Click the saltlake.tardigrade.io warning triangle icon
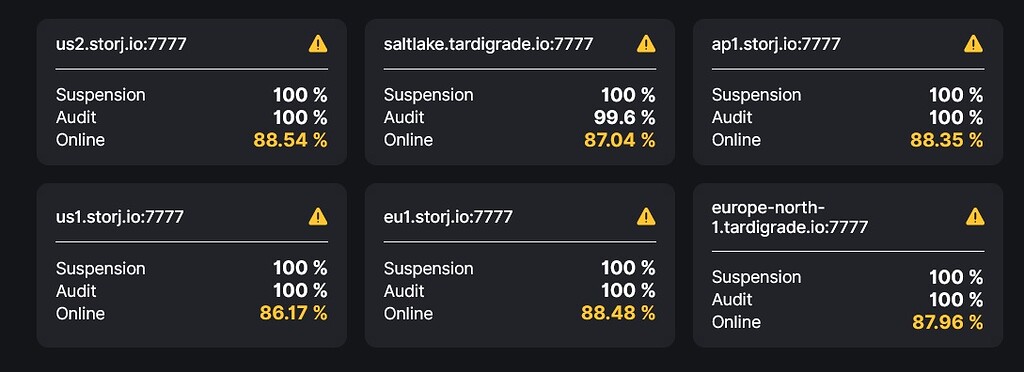The height and width of the screenshot is (372, 1024). [x=646, y=44]
